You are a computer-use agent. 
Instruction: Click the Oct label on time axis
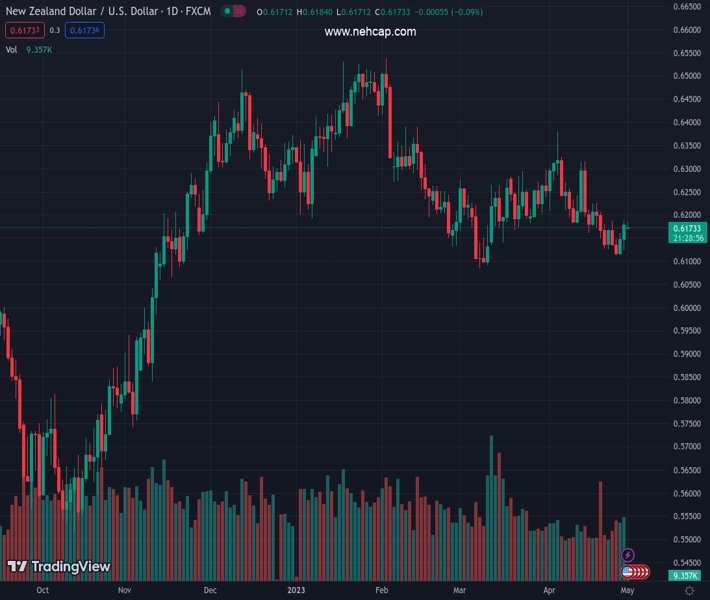click(42, 591)
